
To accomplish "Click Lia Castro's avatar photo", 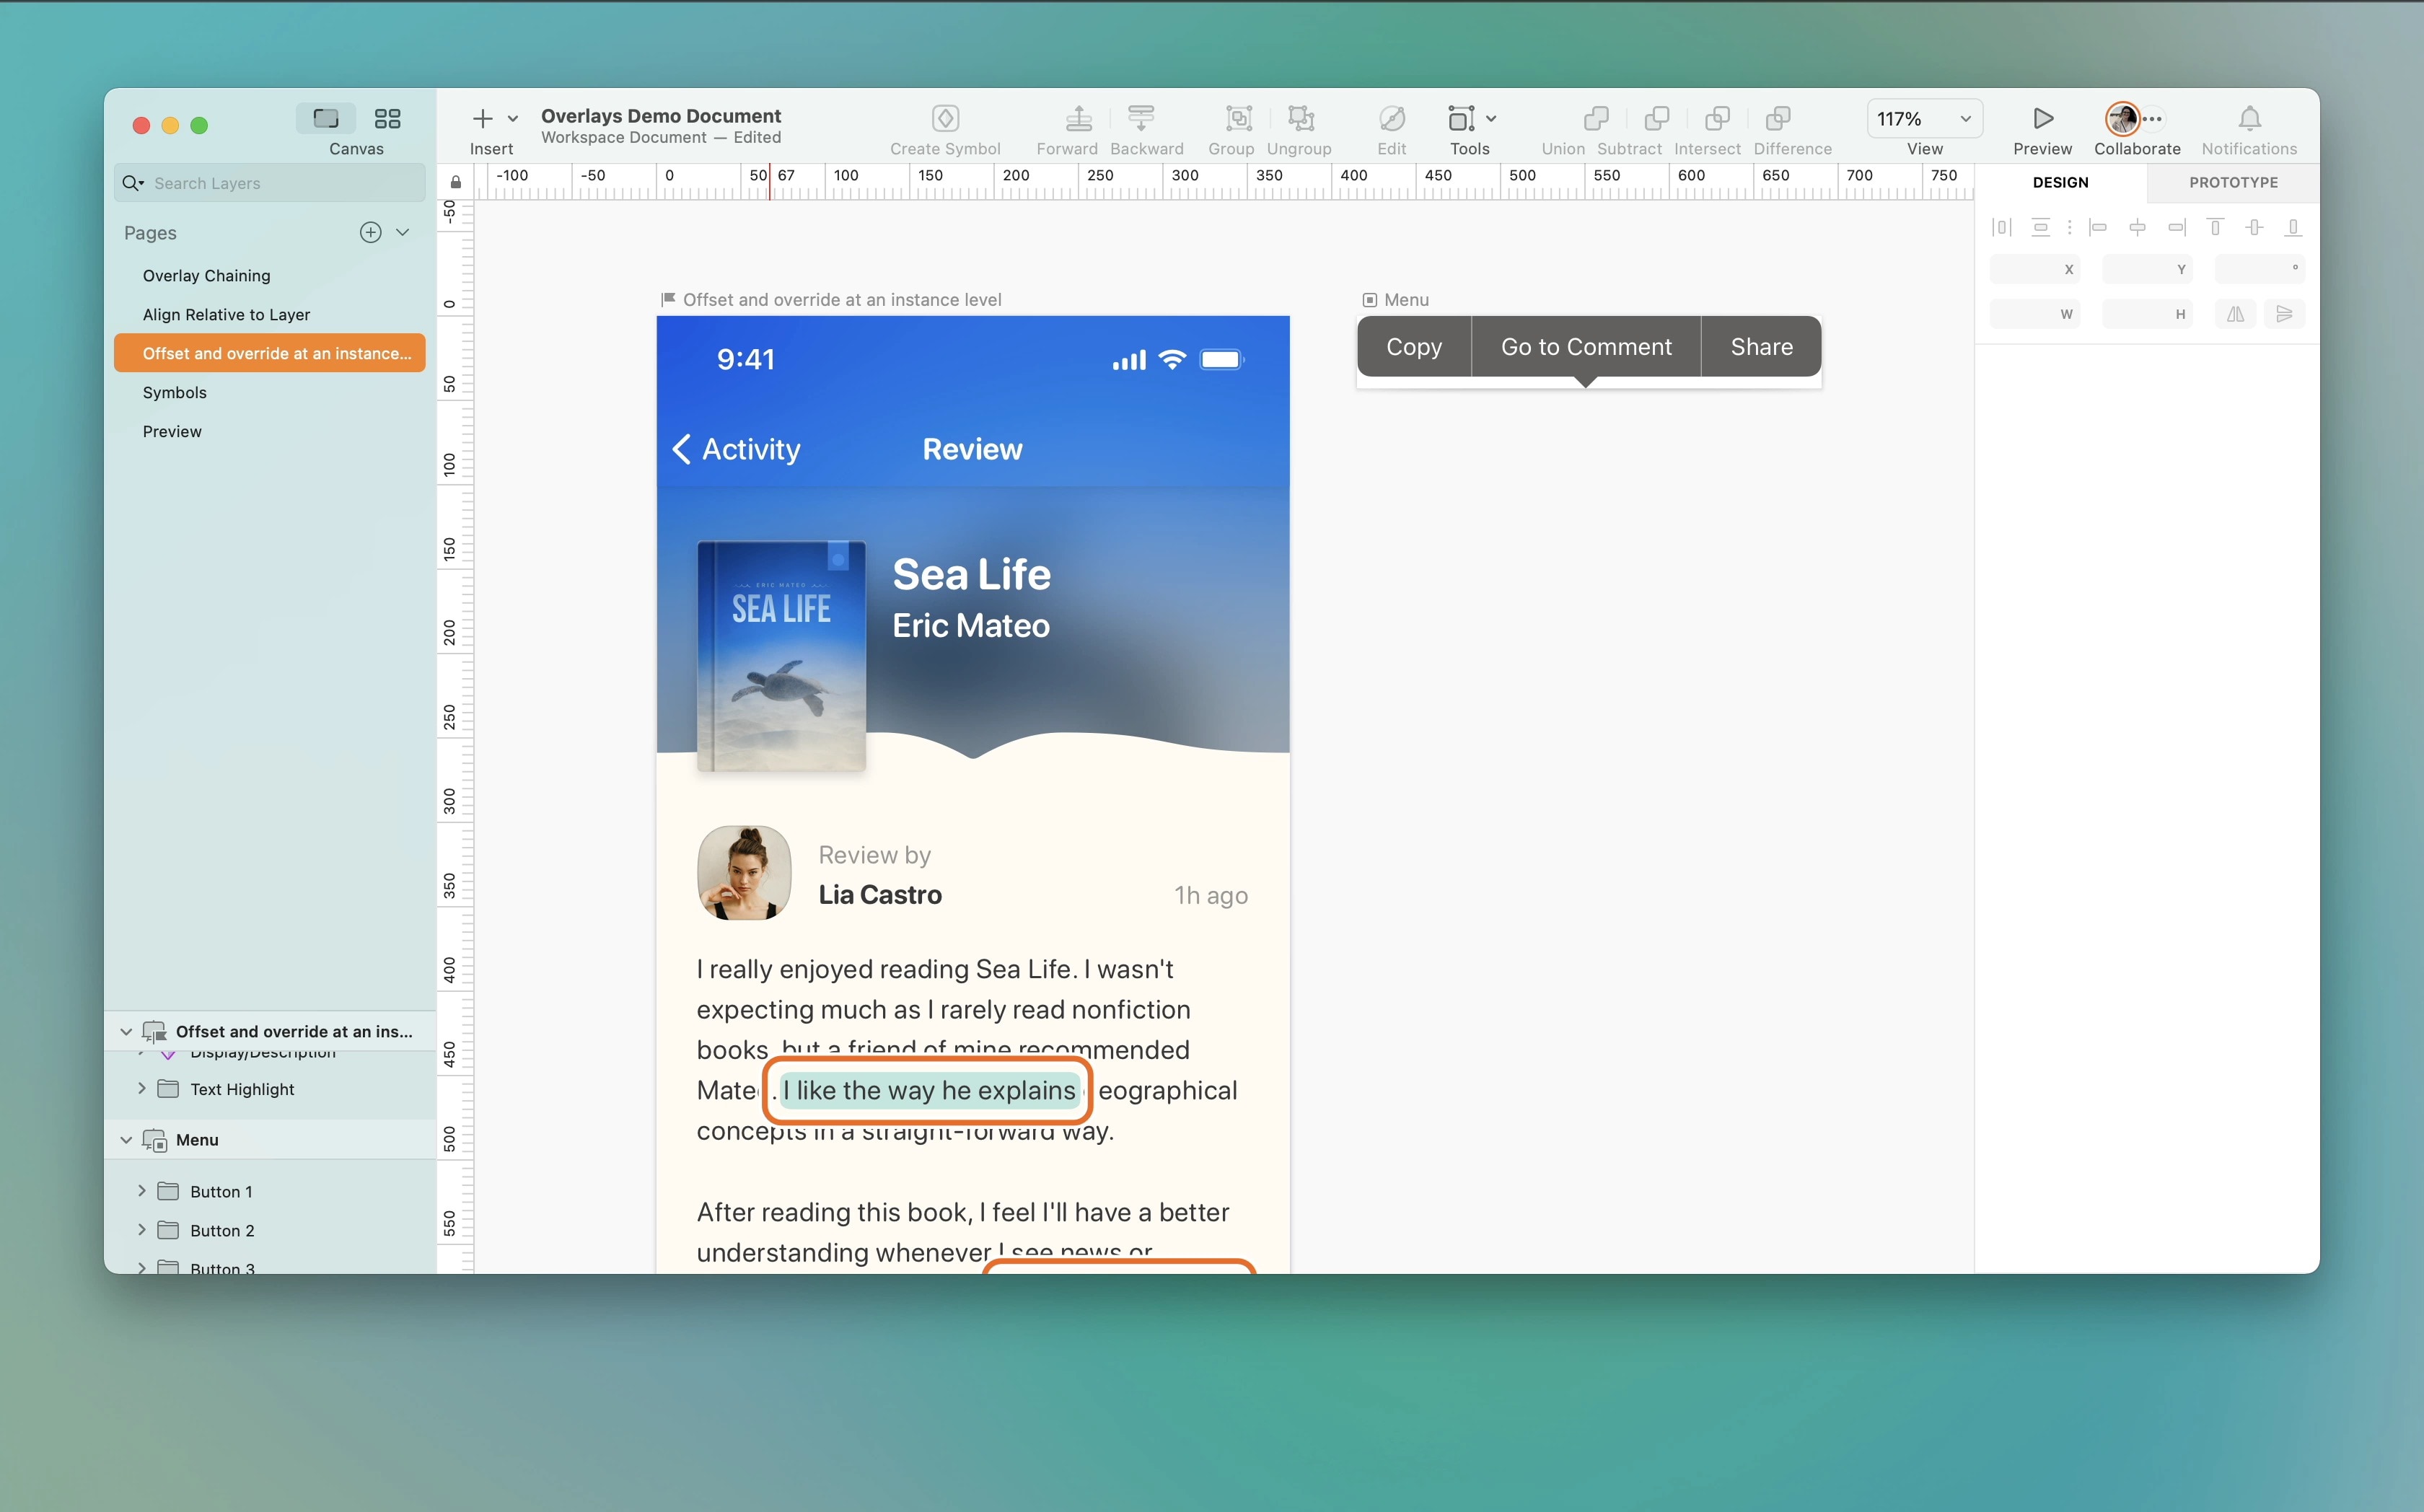I will click(744, 873).
